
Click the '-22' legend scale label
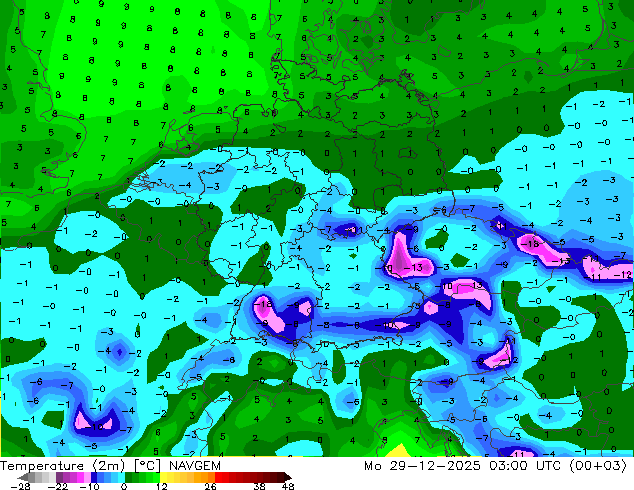[57, 486]
